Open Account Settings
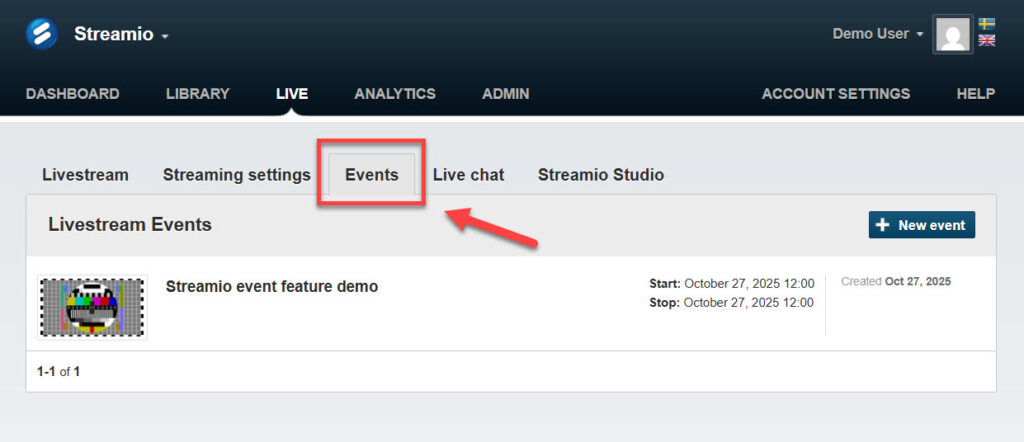The height and width of the screenshot is (442, 1024). coord(836,94)
